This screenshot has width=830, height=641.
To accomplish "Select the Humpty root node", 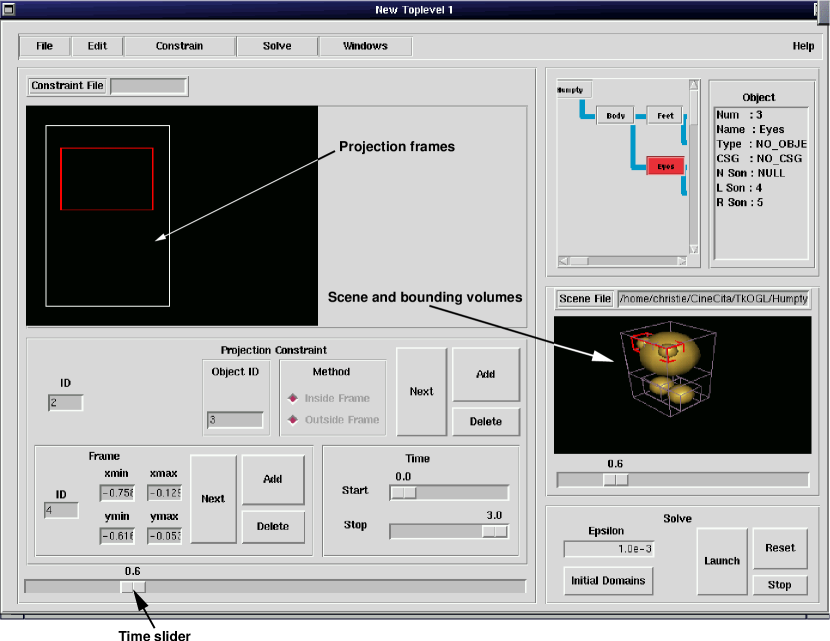I will [571, 89].
